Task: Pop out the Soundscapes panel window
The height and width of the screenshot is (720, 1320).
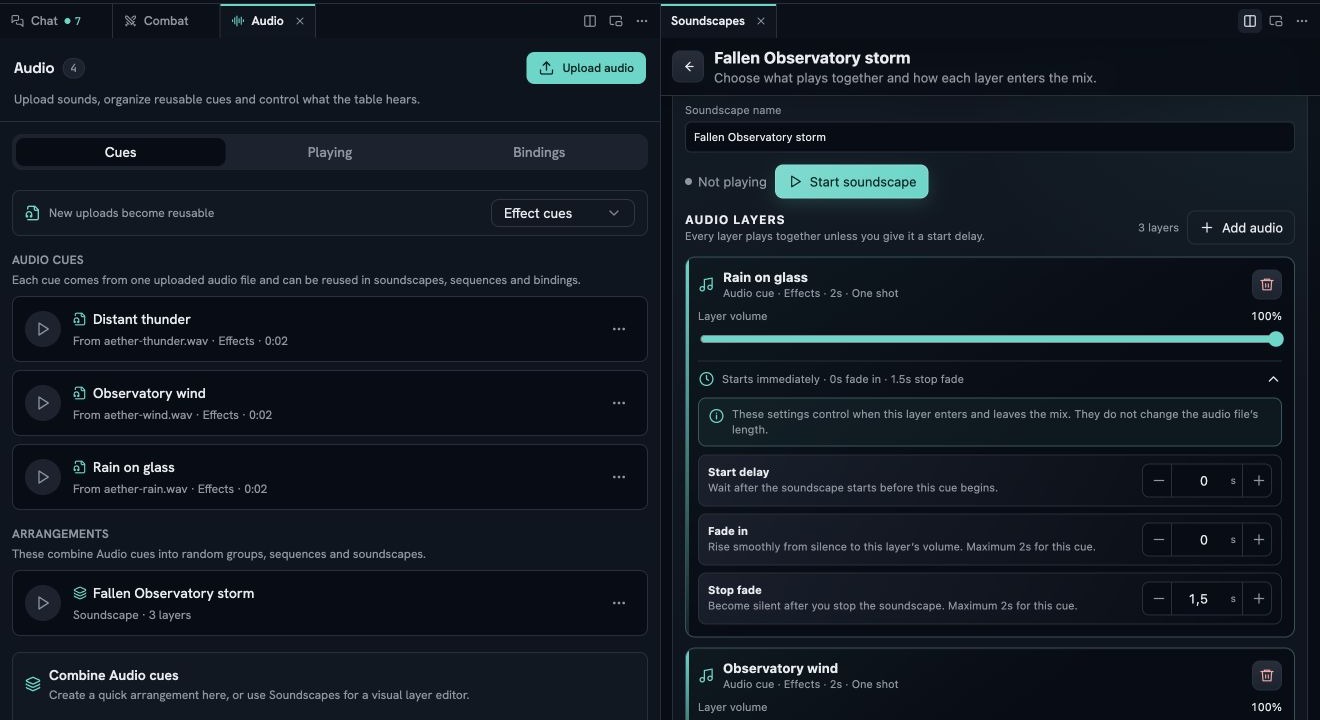Action: tap(1276, 21)
